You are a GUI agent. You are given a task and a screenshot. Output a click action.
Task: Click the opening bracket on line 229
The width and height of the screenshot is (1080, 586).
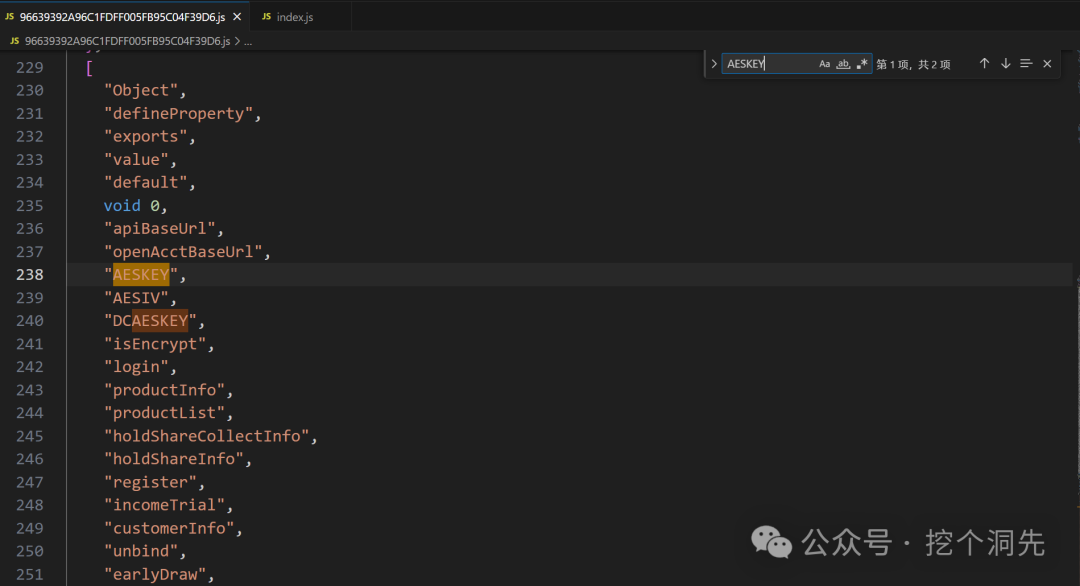pos(90,67)
